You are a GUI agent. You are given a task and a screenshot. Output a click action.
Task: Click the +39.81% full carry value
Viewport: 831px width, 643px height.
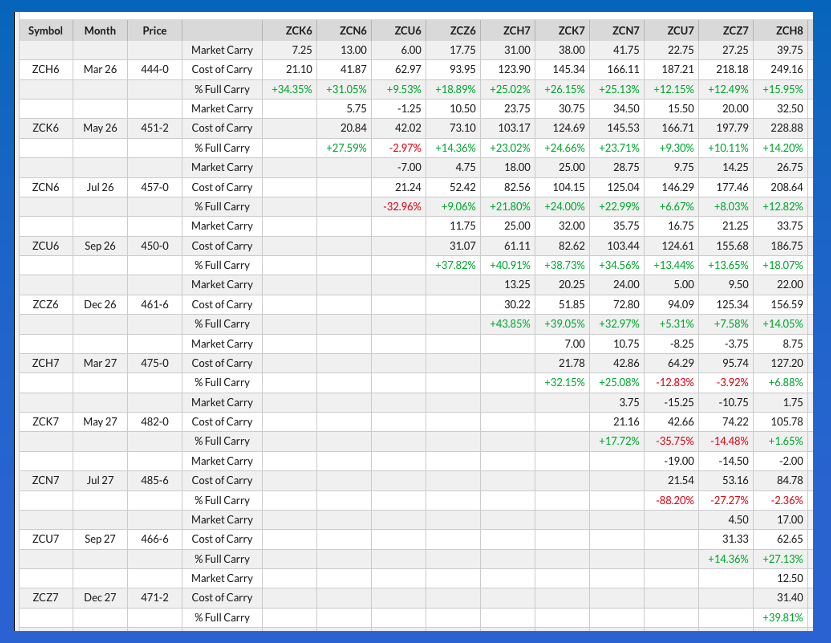[x=782, y=618]
